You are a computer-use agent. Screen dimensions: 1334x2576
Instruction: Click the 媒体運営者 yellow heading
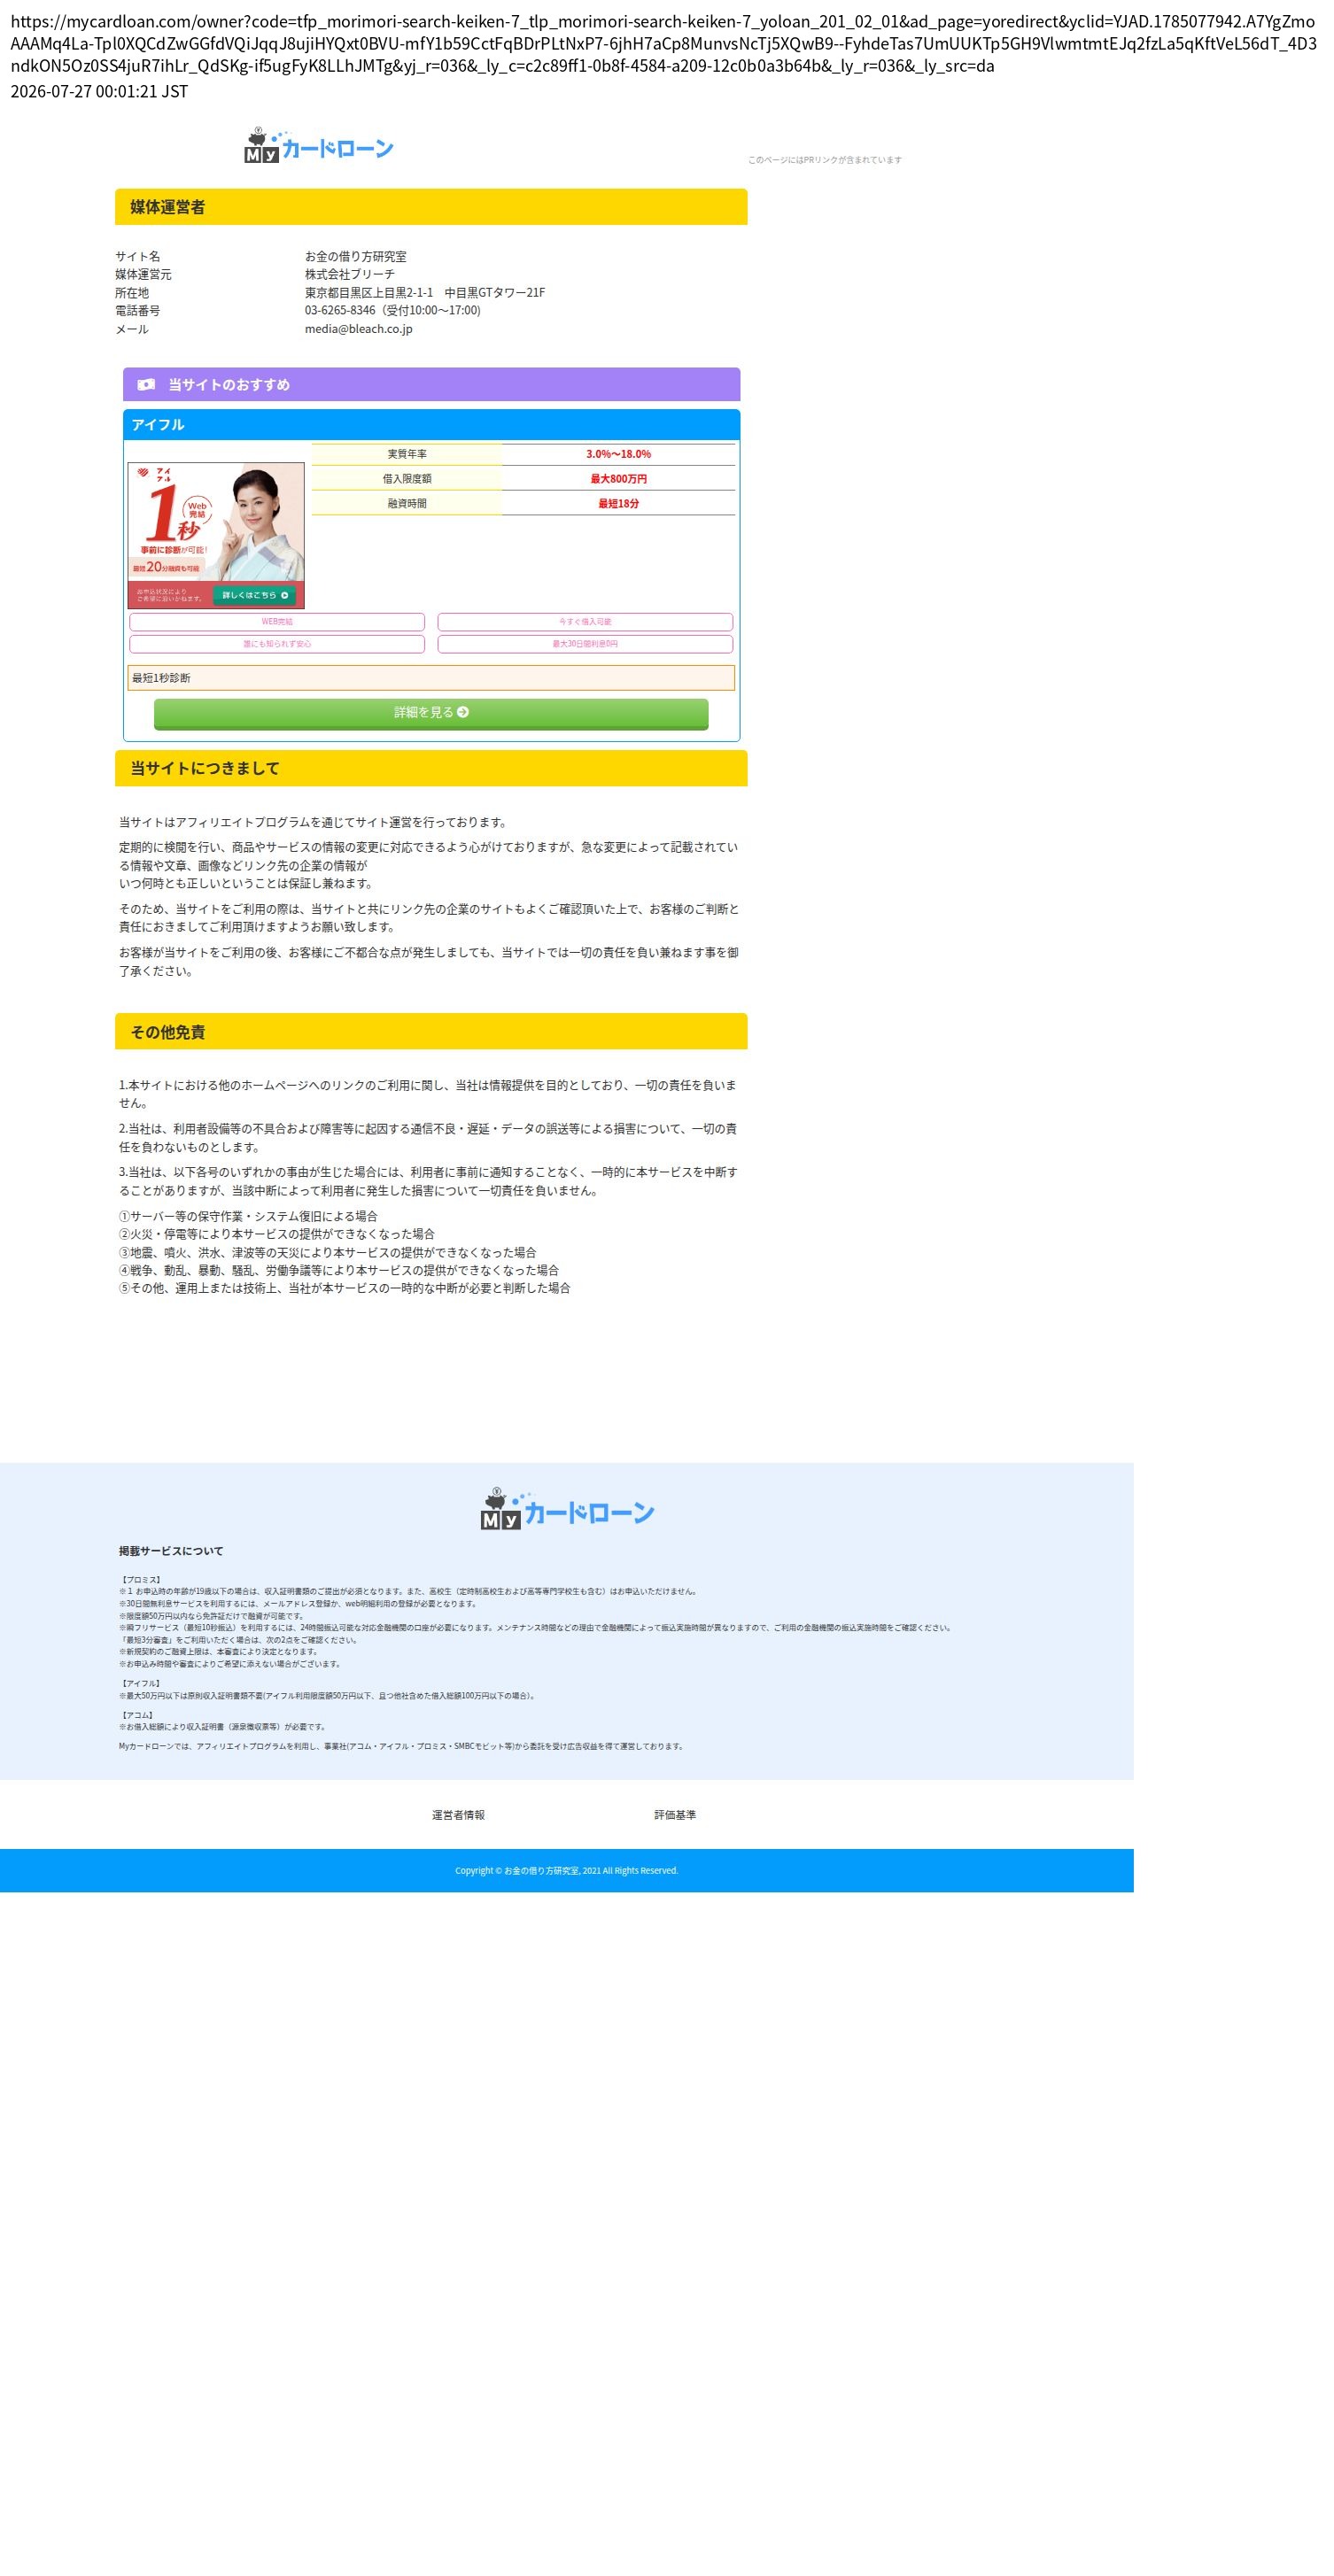(431, 207)
